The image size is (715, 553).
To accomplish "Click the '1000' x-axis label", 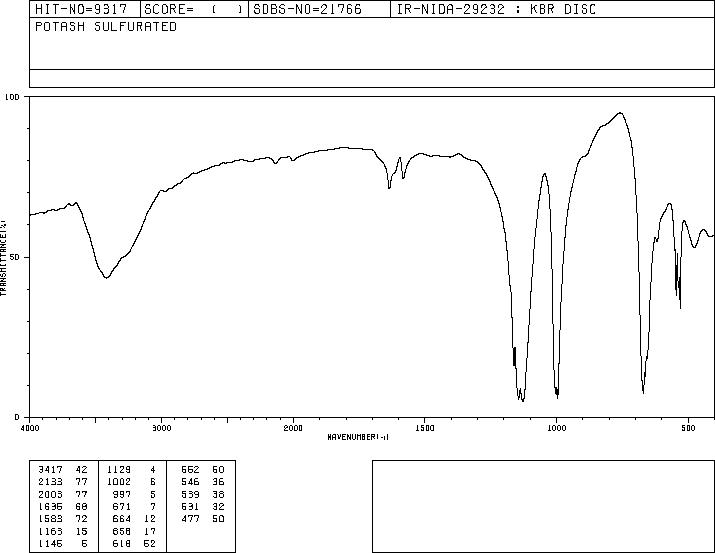I will (557, 428).
